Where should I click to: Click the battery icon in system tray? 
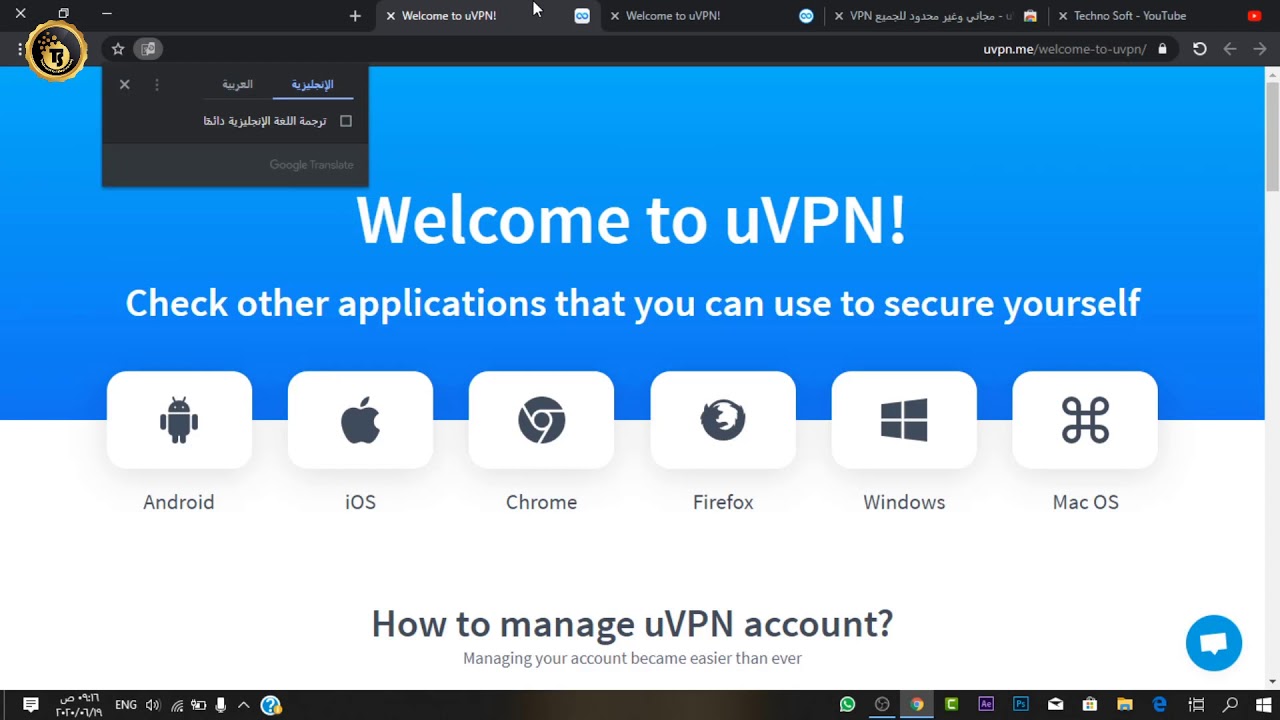point(199,704)
